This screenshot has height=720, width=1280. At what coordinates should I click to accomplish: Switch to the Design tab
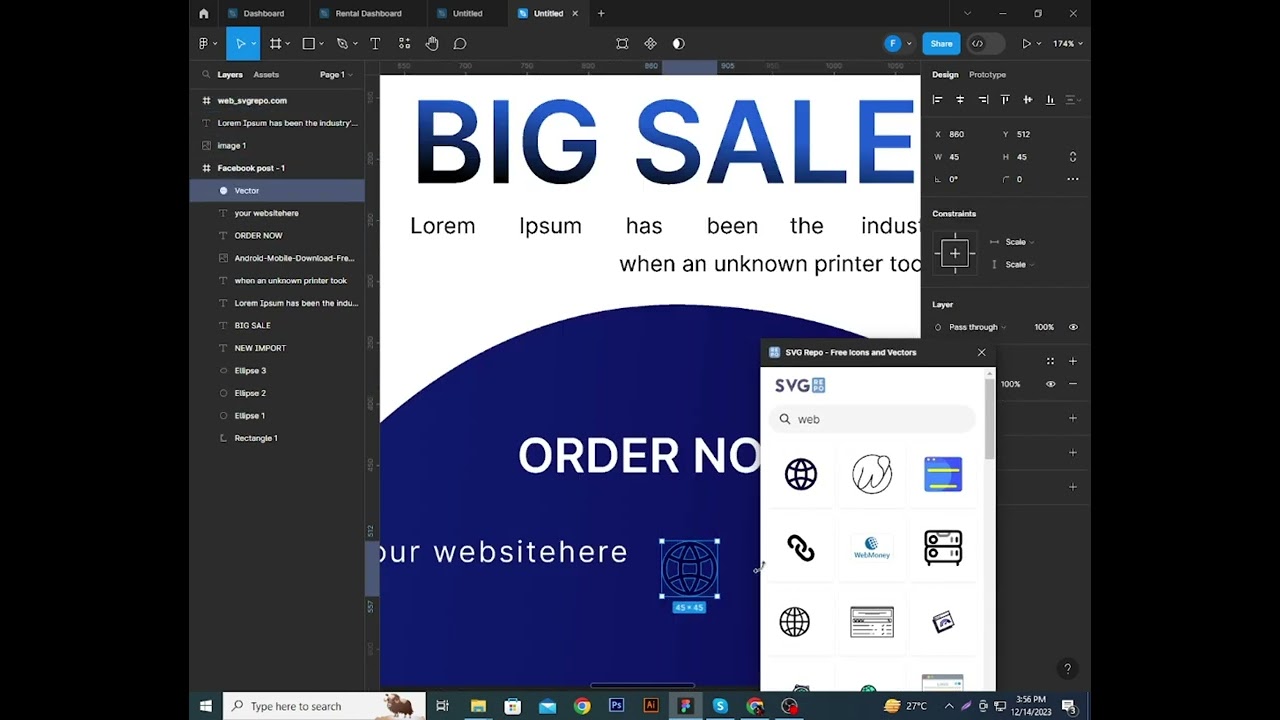[945, 75]
